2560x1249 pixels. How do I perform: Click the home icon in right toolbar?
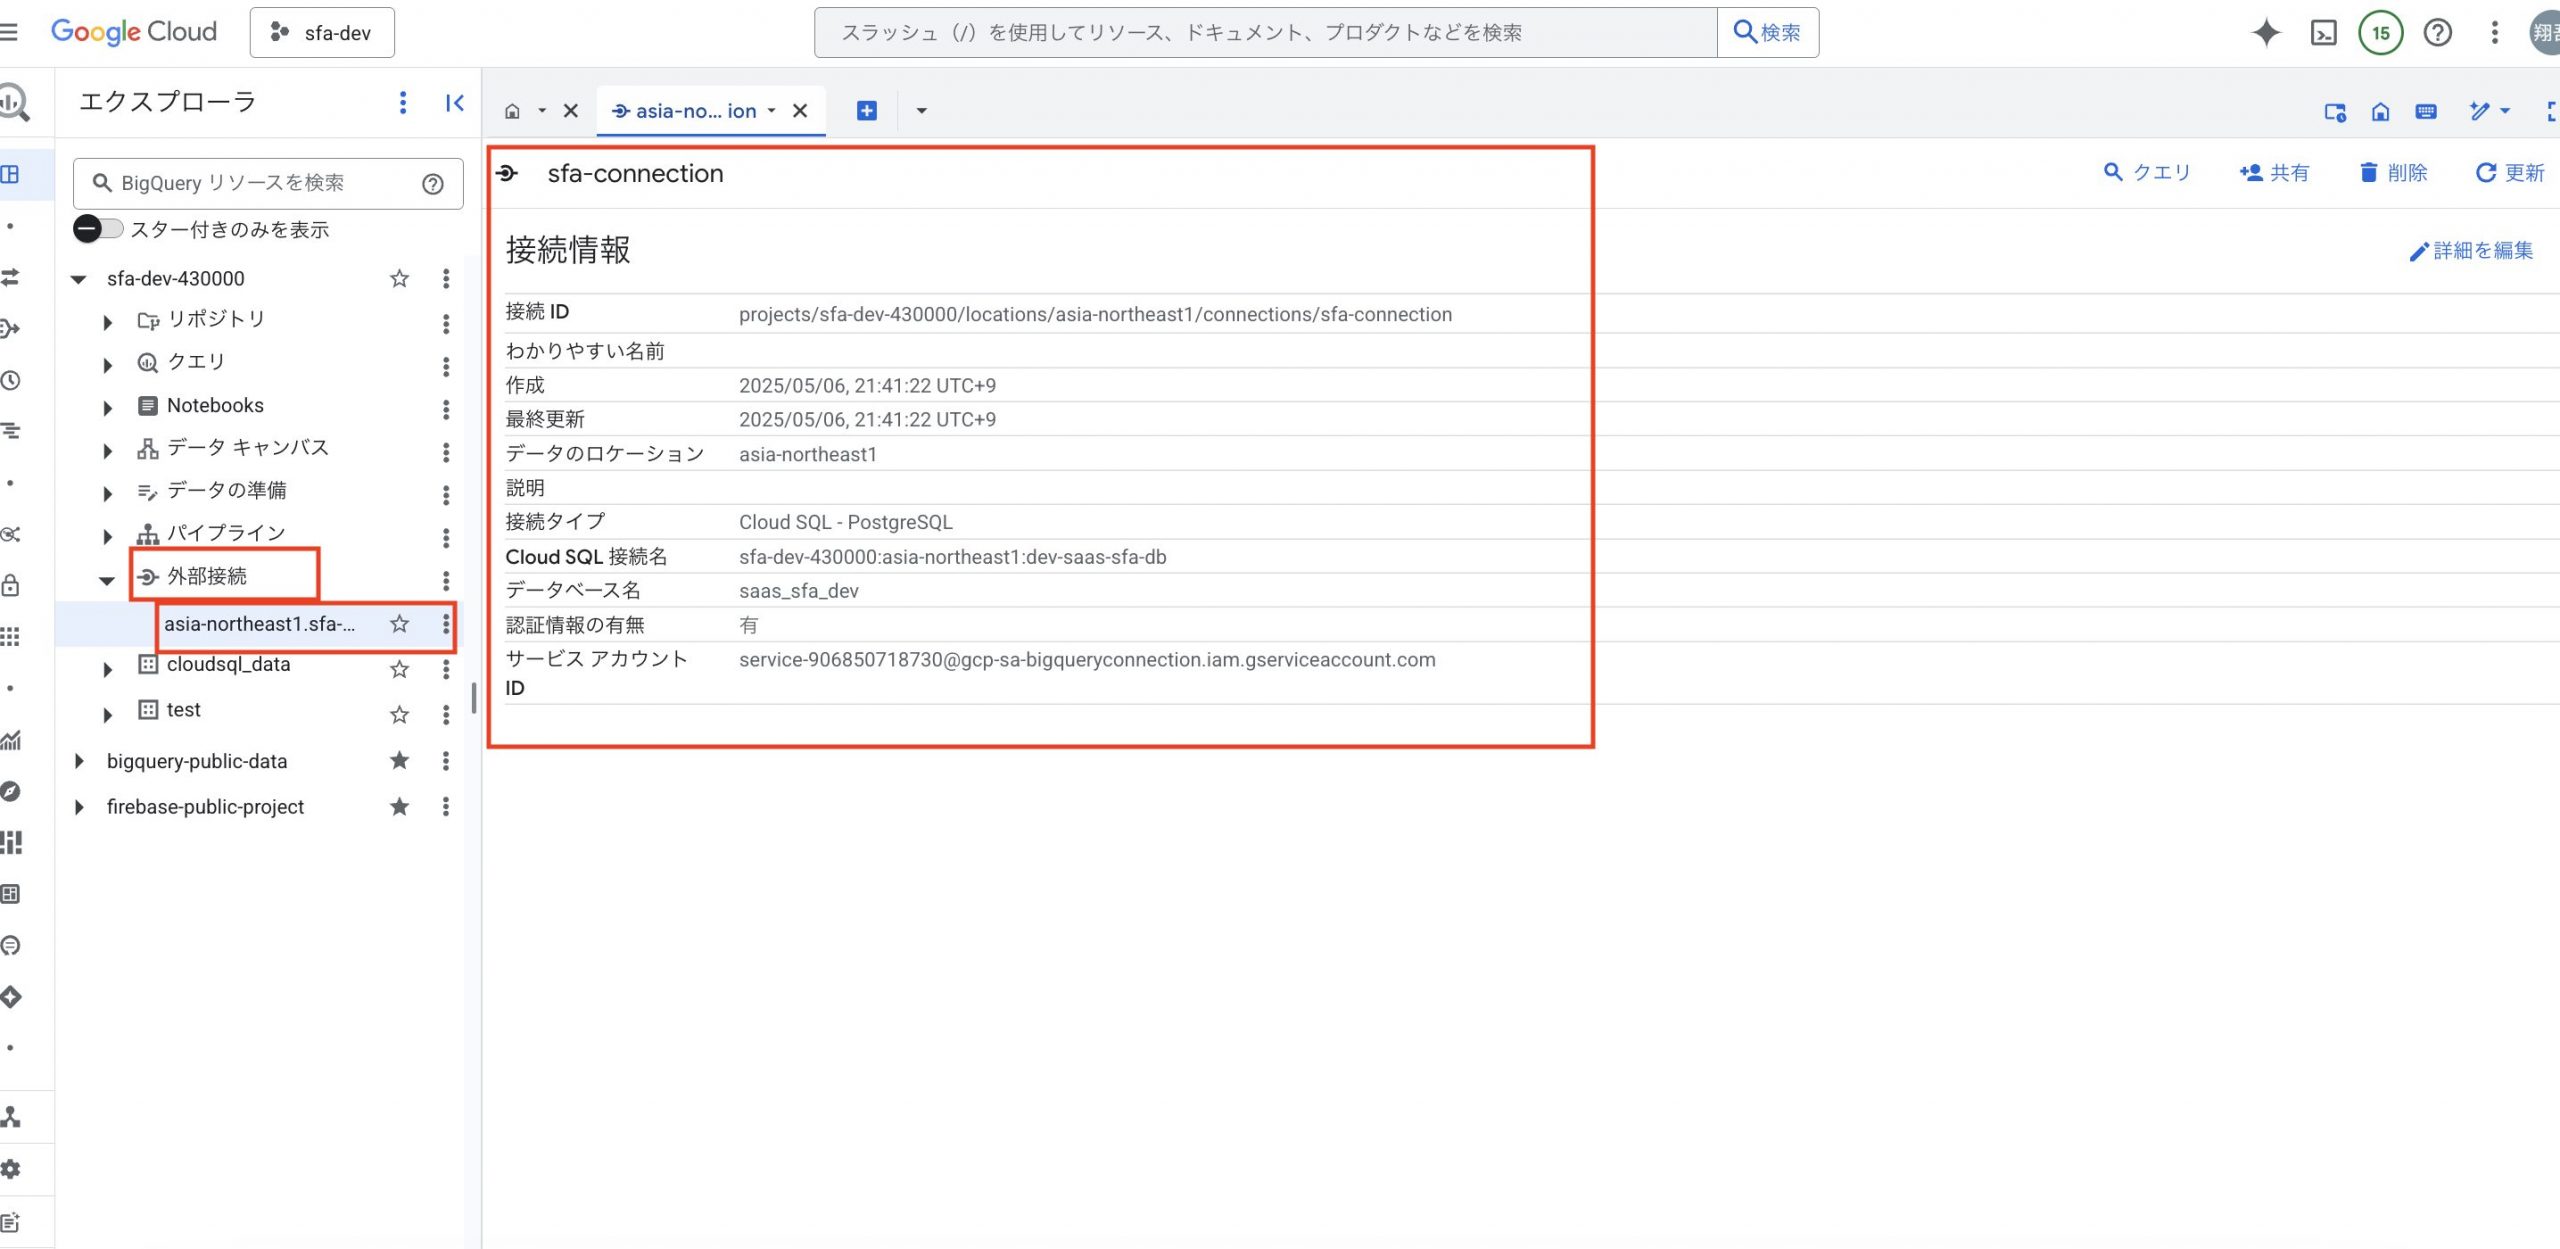click(x=2381, y=112)
